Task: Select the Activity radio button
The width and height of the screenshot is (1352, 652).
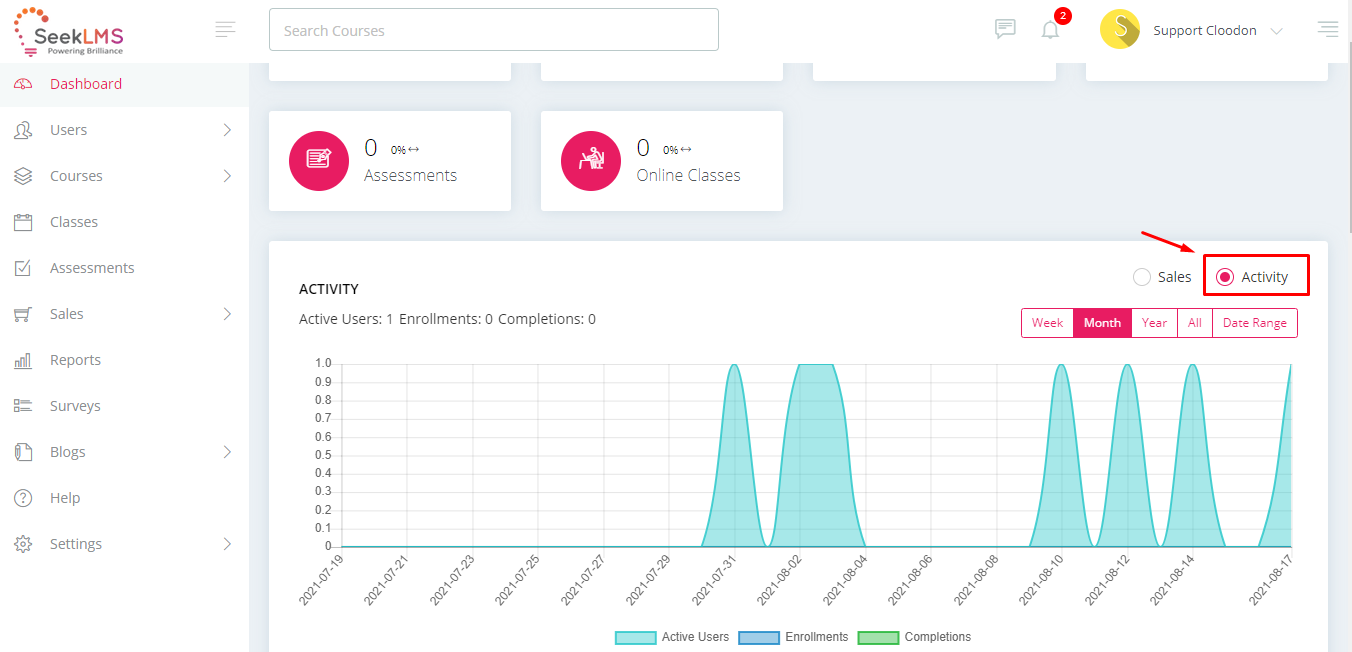Action: (1225, 277)
